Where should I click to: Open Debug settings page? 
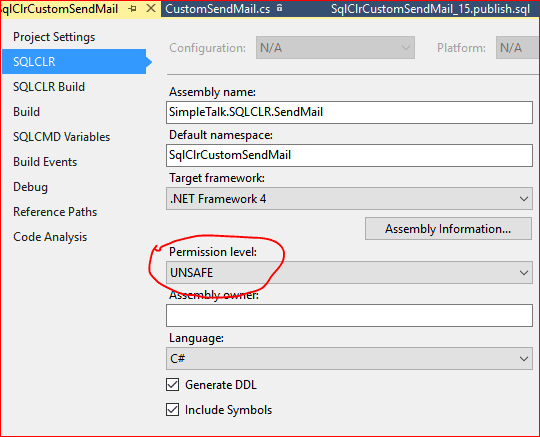(30, 187)
